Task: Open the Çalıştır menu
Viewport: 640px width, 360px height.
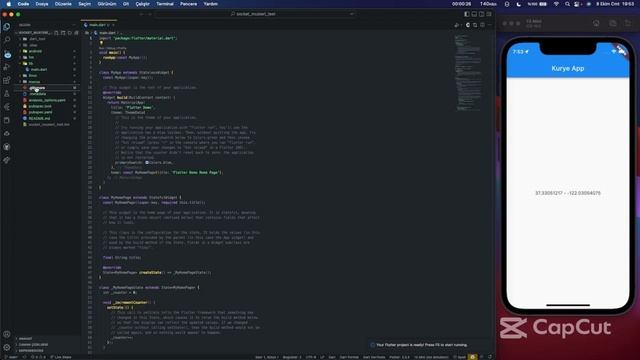Action: (x=142, y=4)
